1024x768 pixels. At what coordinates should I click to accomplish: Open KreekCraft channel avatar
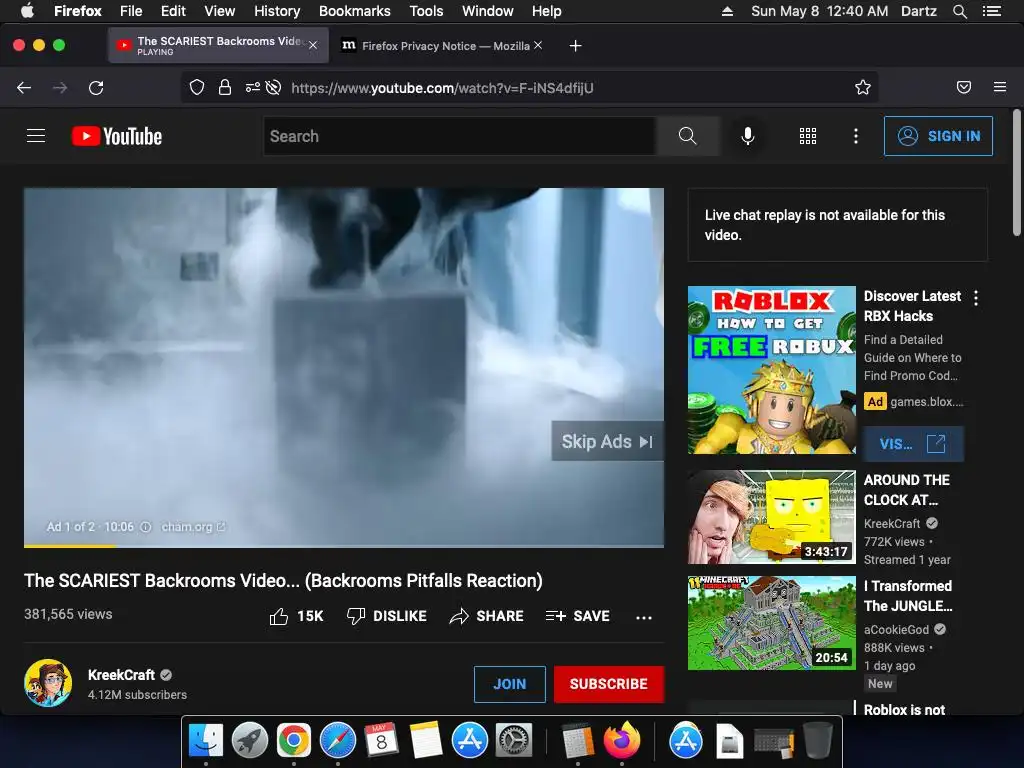click(x=48, y=683)
